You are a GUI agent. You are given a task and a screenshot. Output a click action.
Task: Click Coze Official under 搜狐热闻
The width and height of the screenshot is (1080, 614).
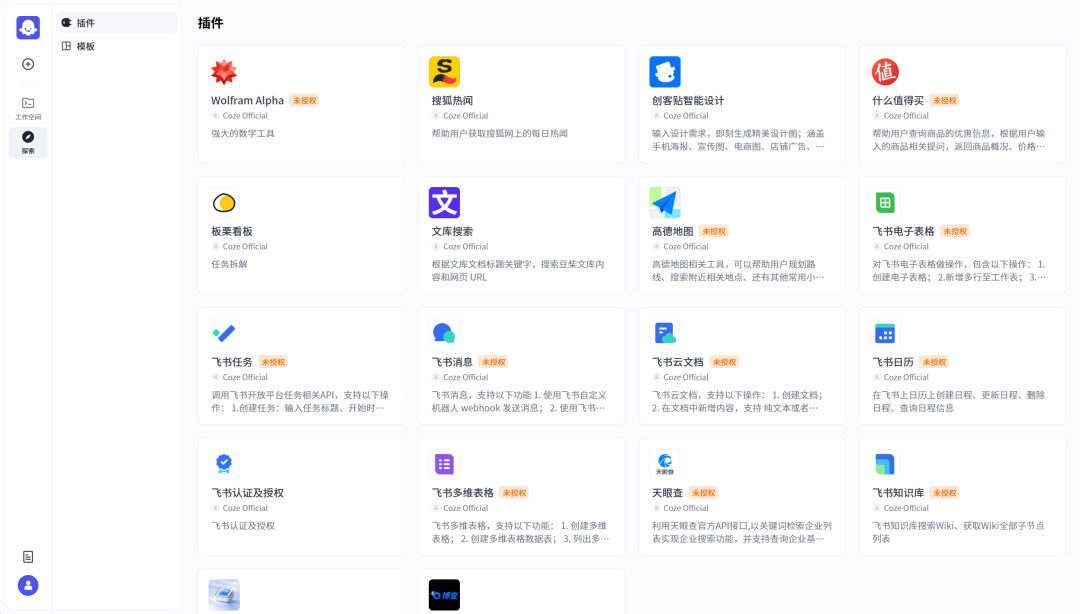point(465,116)
